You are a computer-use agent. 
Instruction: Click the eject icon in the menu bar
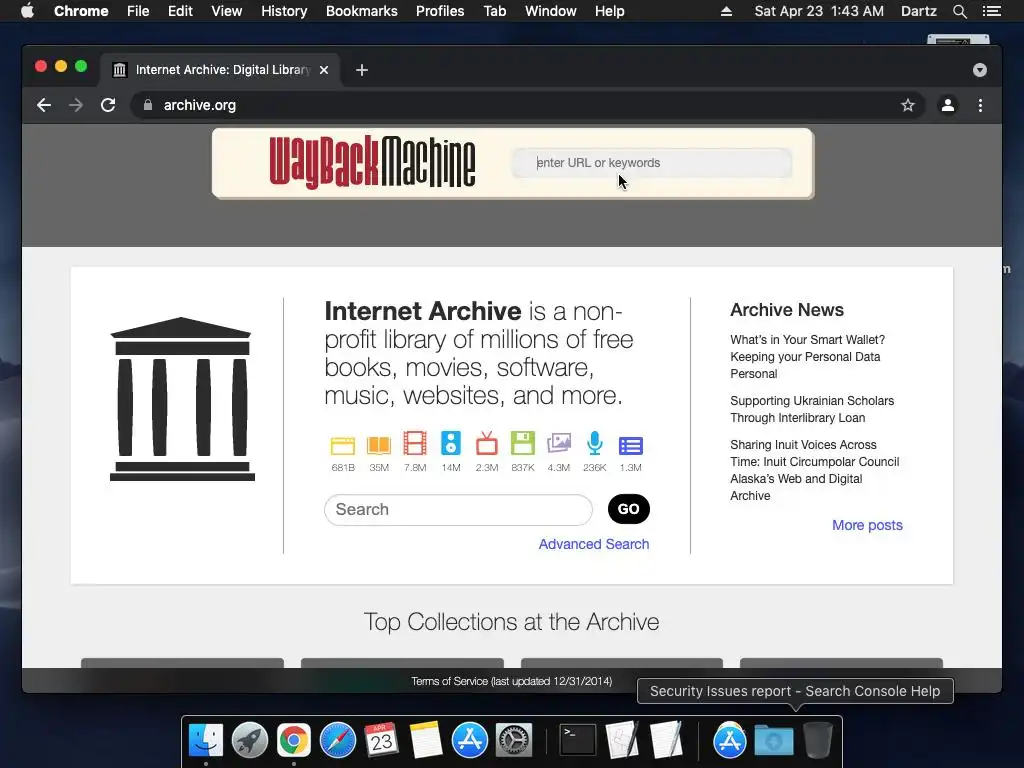tap(726, 11)
